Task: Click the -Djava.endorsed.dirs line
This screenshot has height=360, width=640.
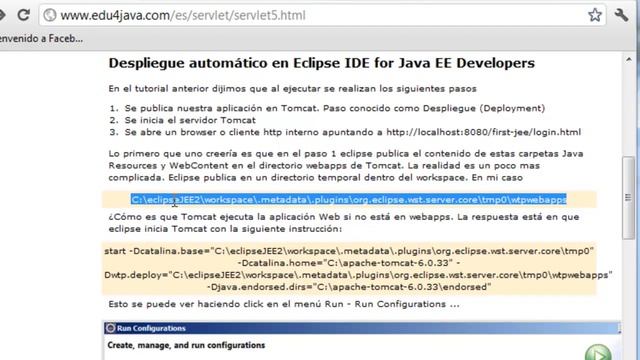Action: pos(349,287)
